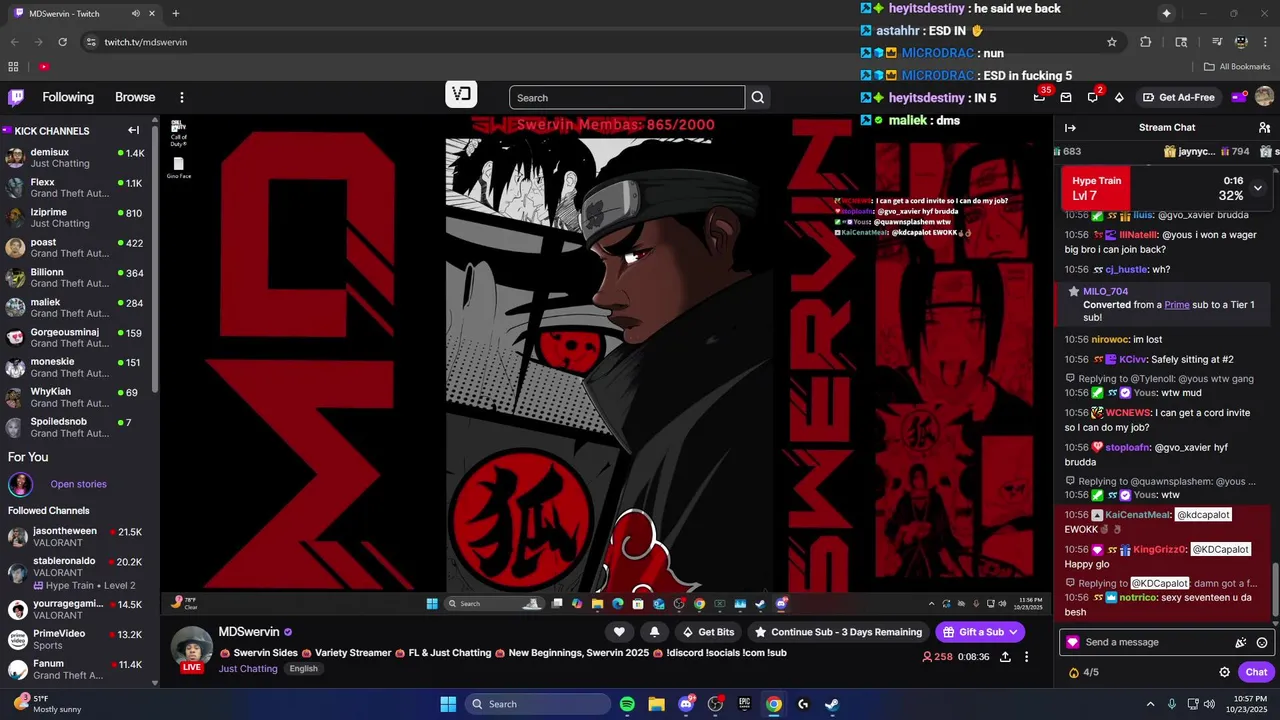Click the left sidebar scrollbar
The image size is (1280, 720).
[x=154, y=260]
